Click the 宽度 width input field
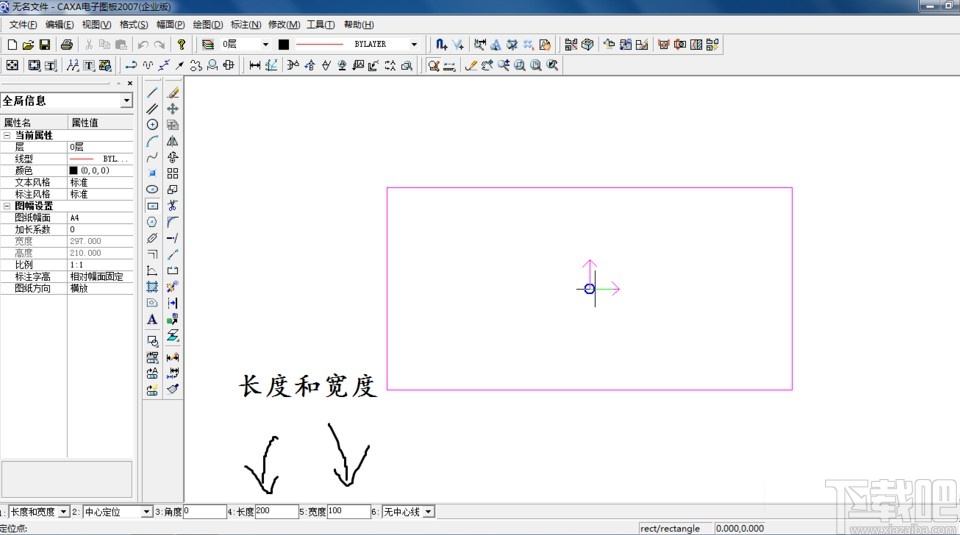The width and height of the screenshot is (960, 535). coord(348,512)
